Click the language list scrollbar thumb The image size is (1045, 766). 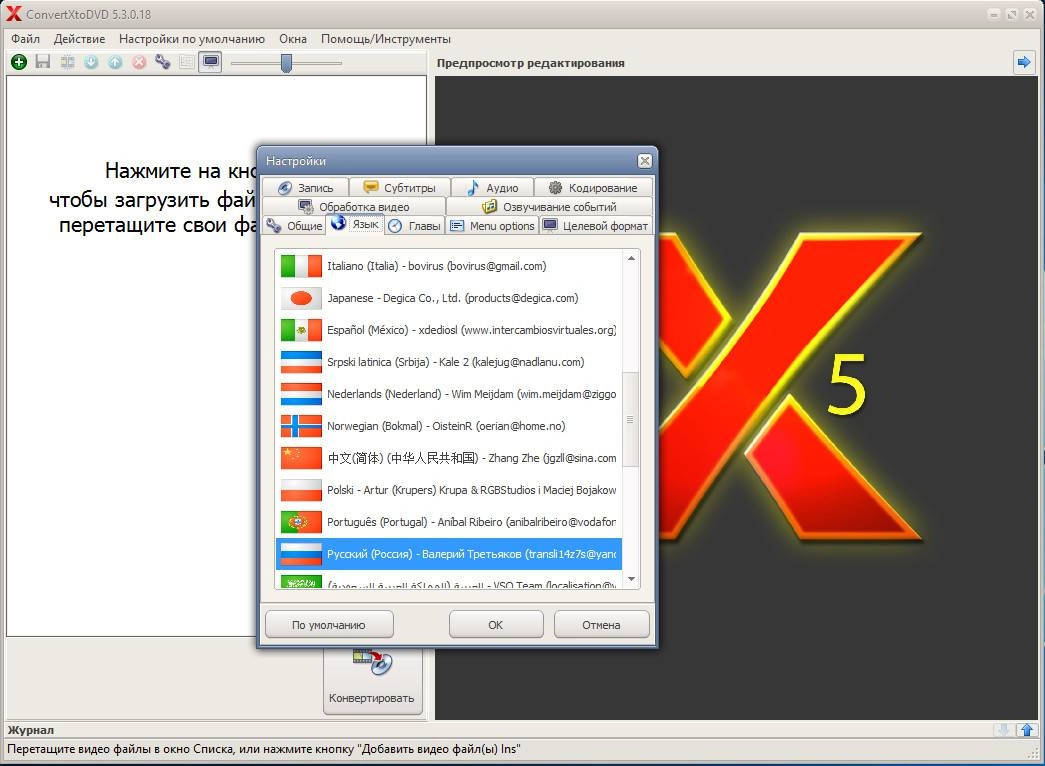630,419
